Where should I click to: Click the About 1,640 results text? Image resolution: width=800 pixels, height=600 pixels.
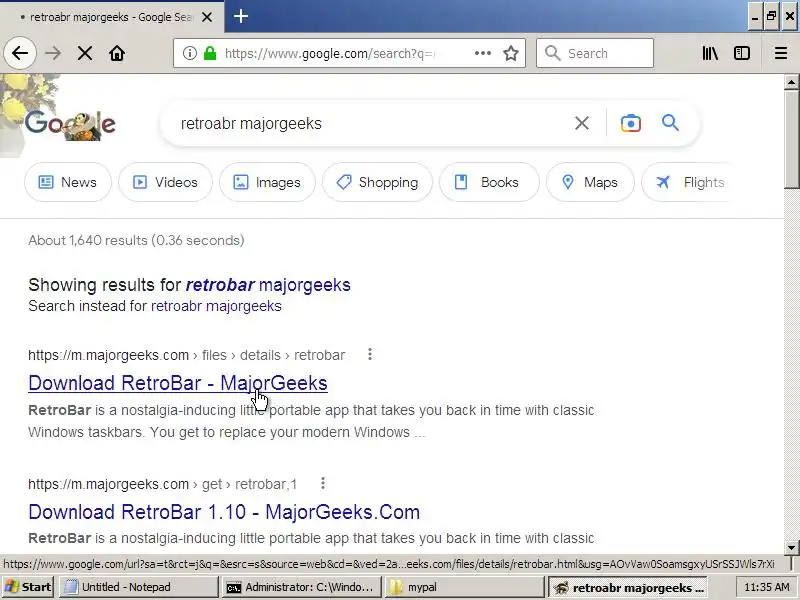click(x=136, y=240)
